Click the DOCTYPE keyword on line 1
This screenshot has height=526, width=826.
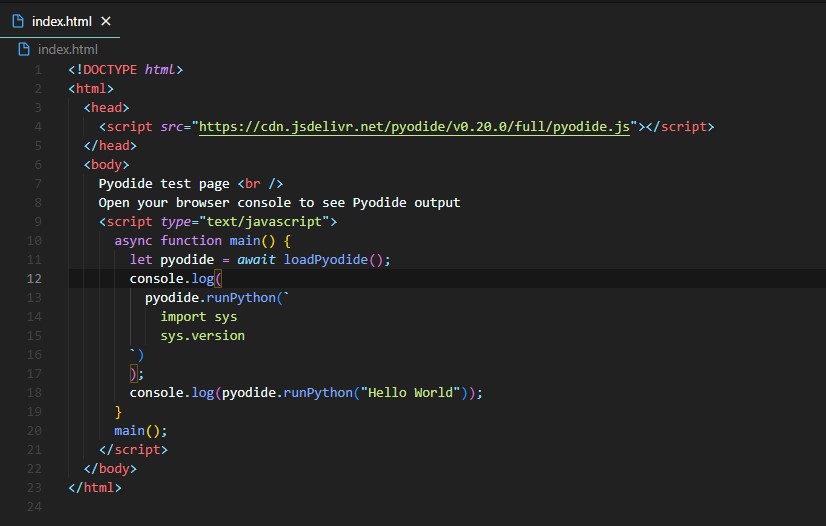click(x=110, y=70)
